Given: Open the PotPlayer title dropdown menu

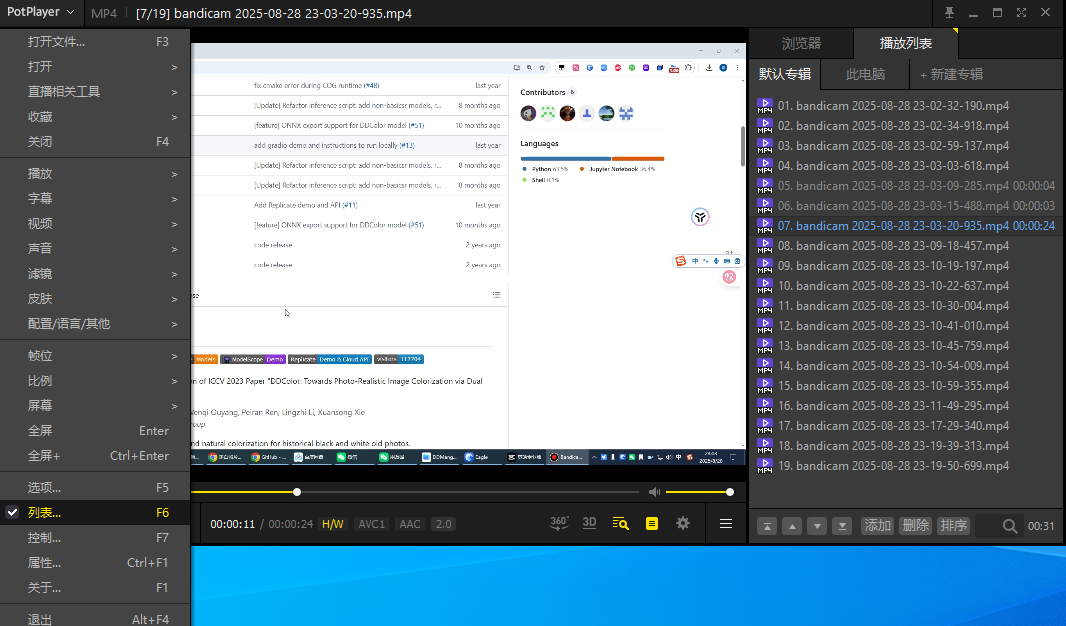Looking at the screenshot, I should coord(40,13).
